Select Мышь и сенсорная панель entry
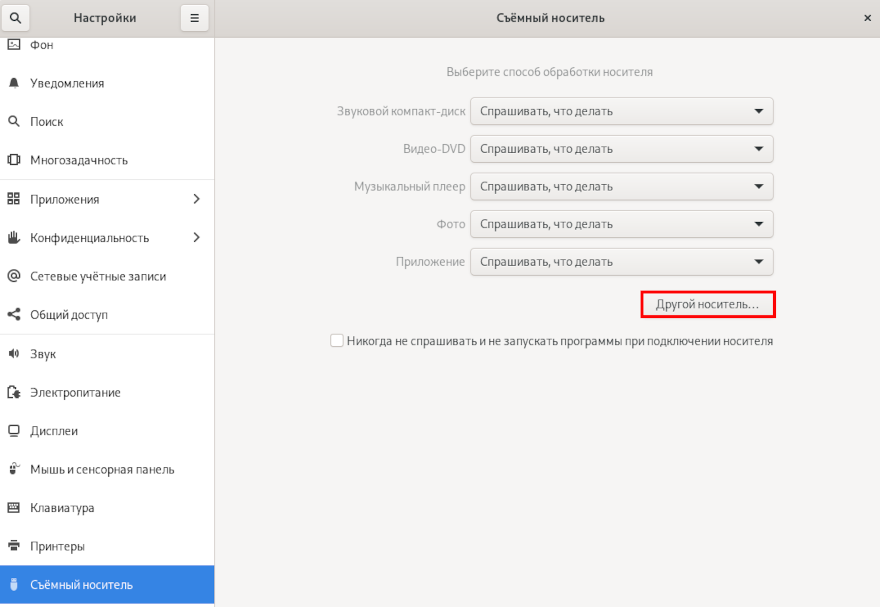Screen dimensions: 880x607 click(107, 469)
